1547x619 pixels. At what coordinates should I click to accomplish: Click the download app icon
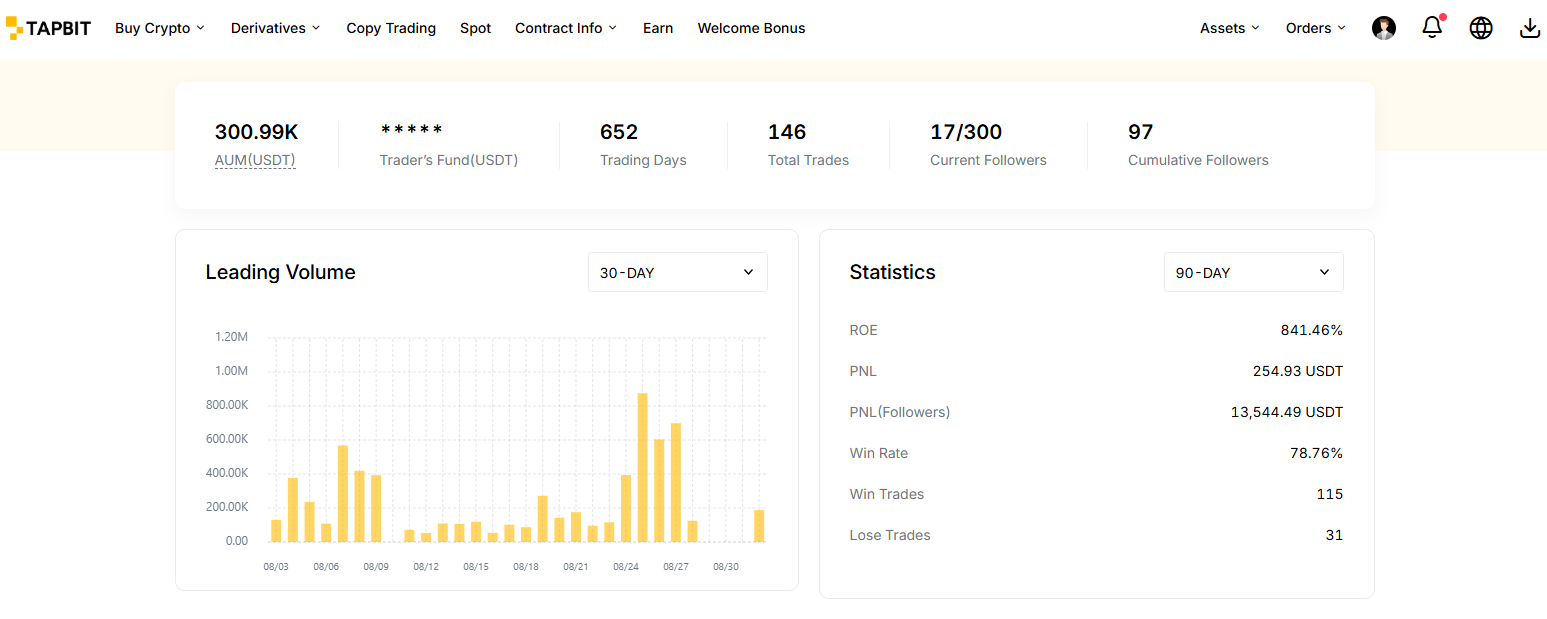pyautogui.click(x=1530, y=28)
